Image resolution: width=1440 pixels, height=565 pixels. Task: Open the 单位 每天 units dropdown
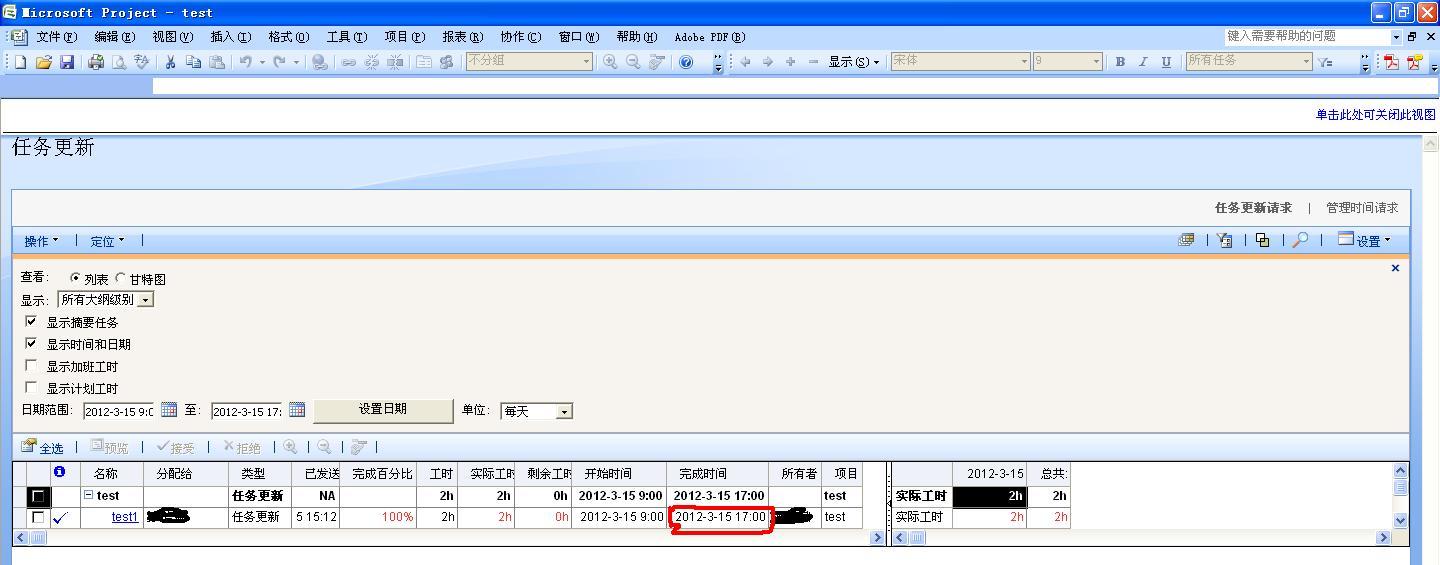click(564, 412)
